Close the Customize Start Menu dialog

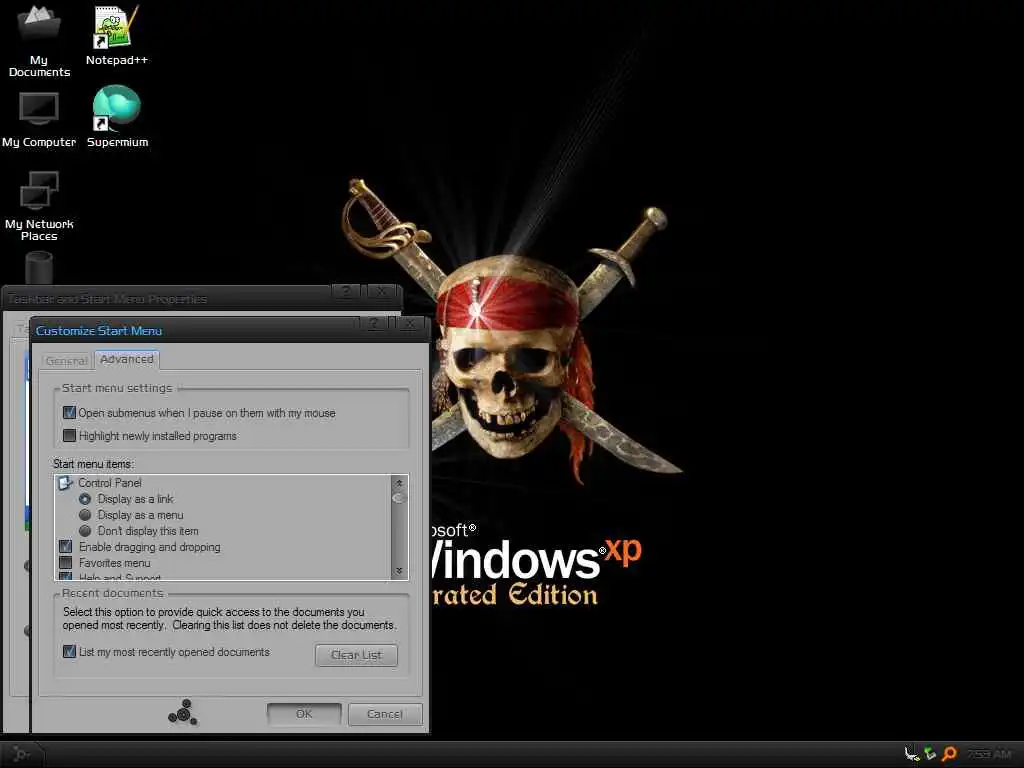coord(410,324)
